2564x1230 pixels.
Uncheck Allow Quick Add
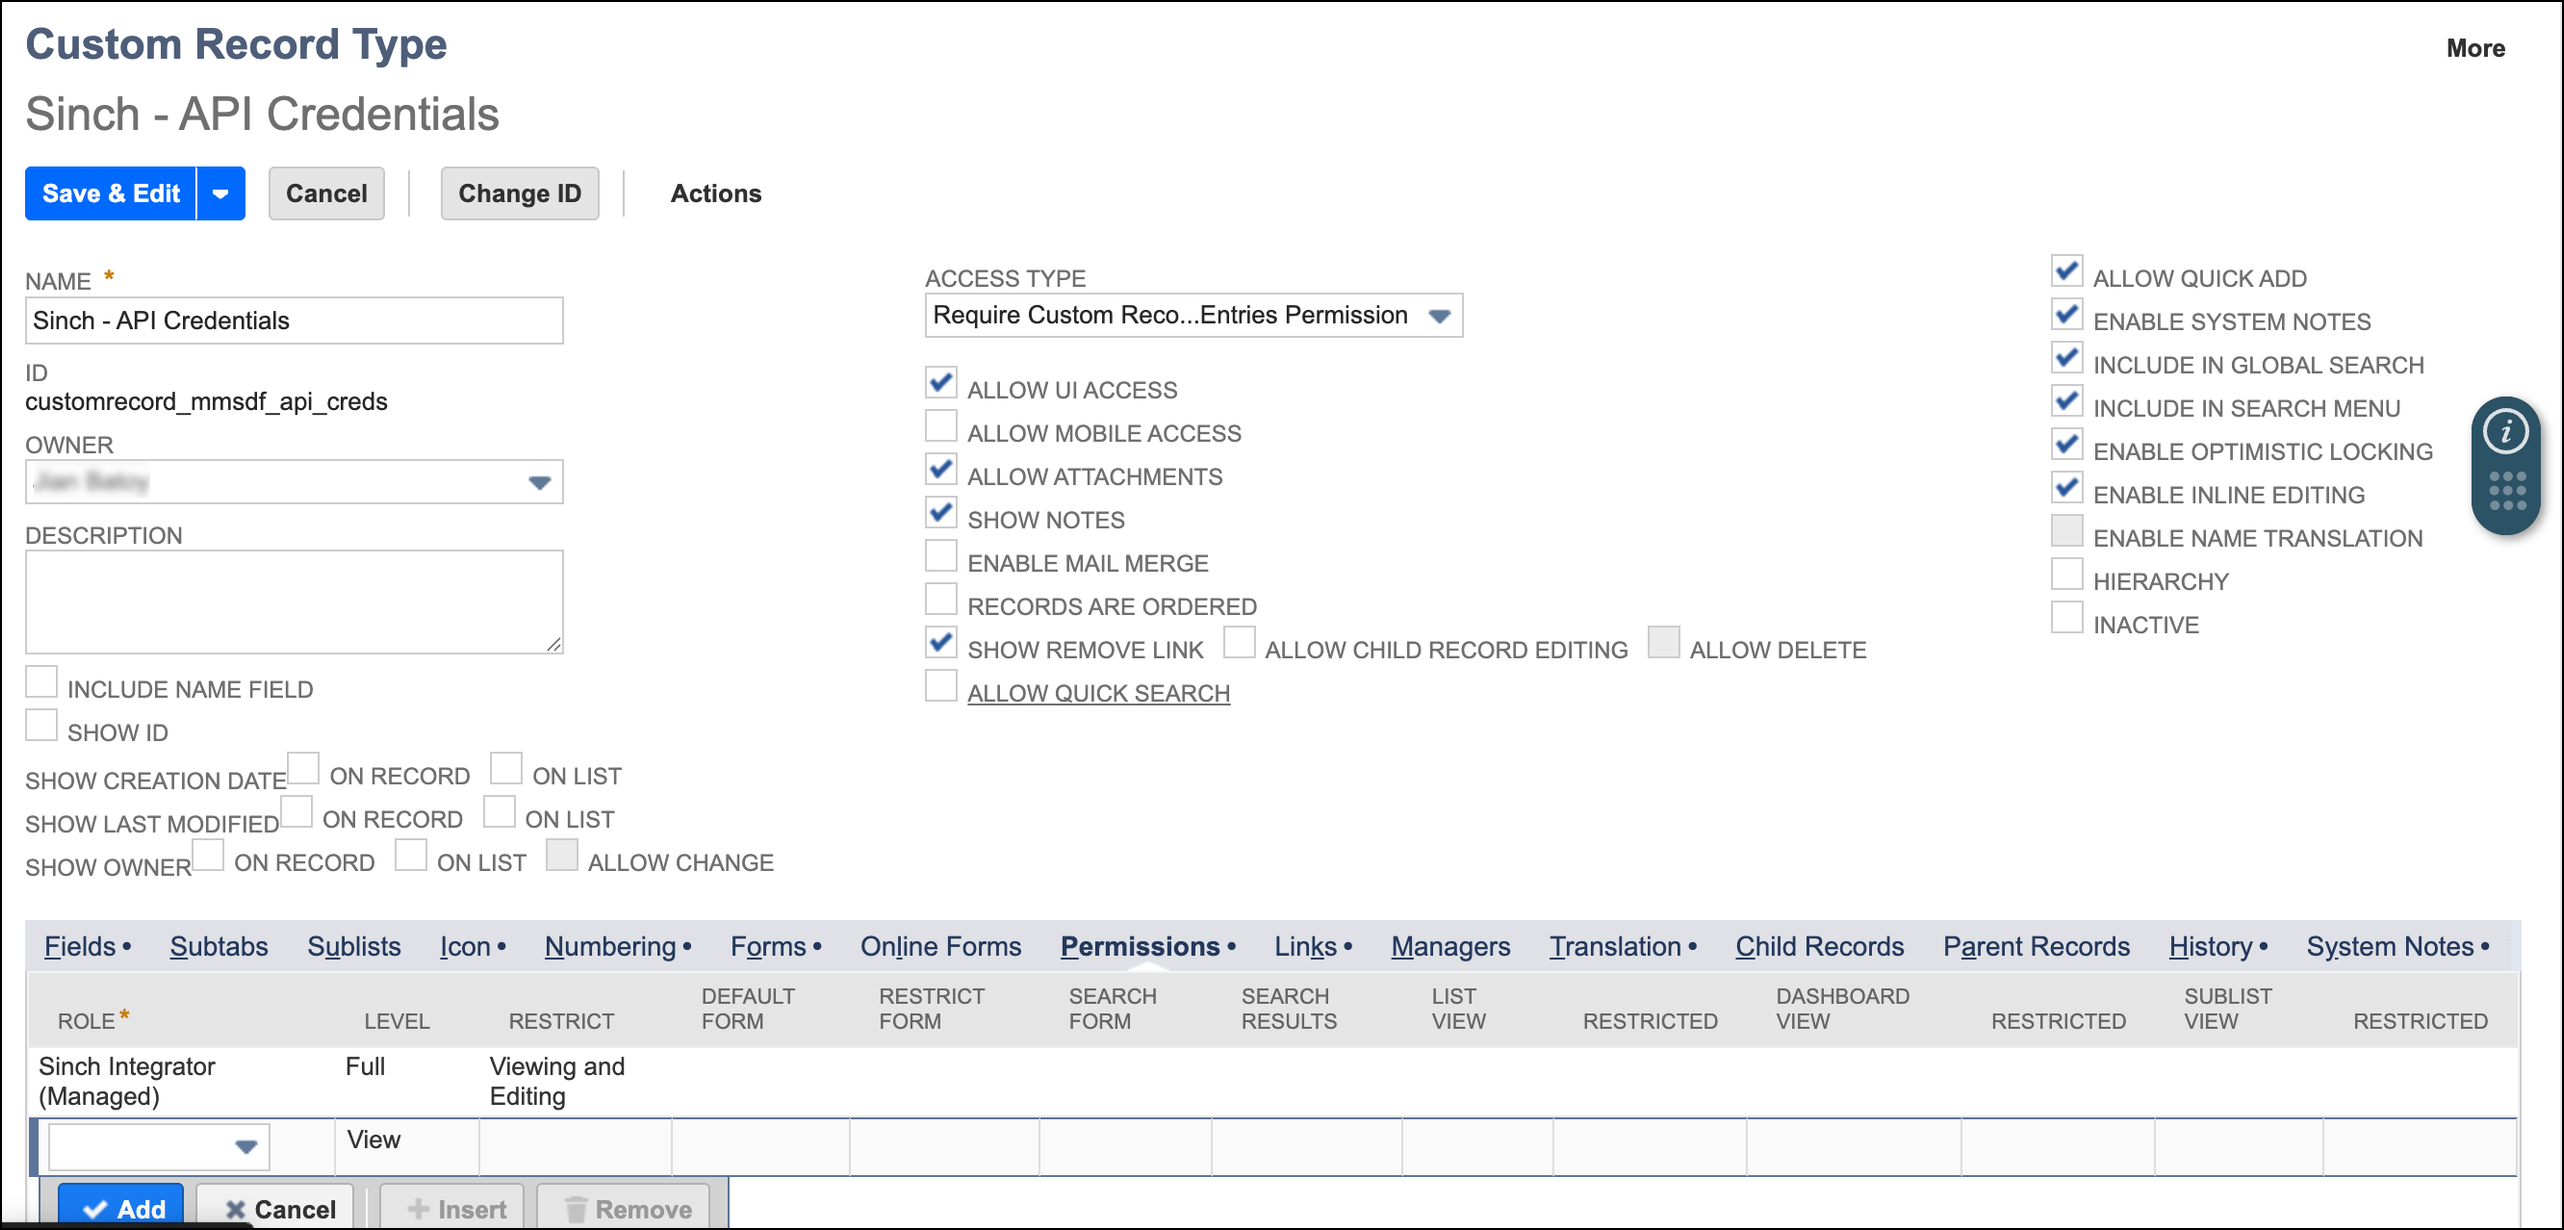point(2067,271)
